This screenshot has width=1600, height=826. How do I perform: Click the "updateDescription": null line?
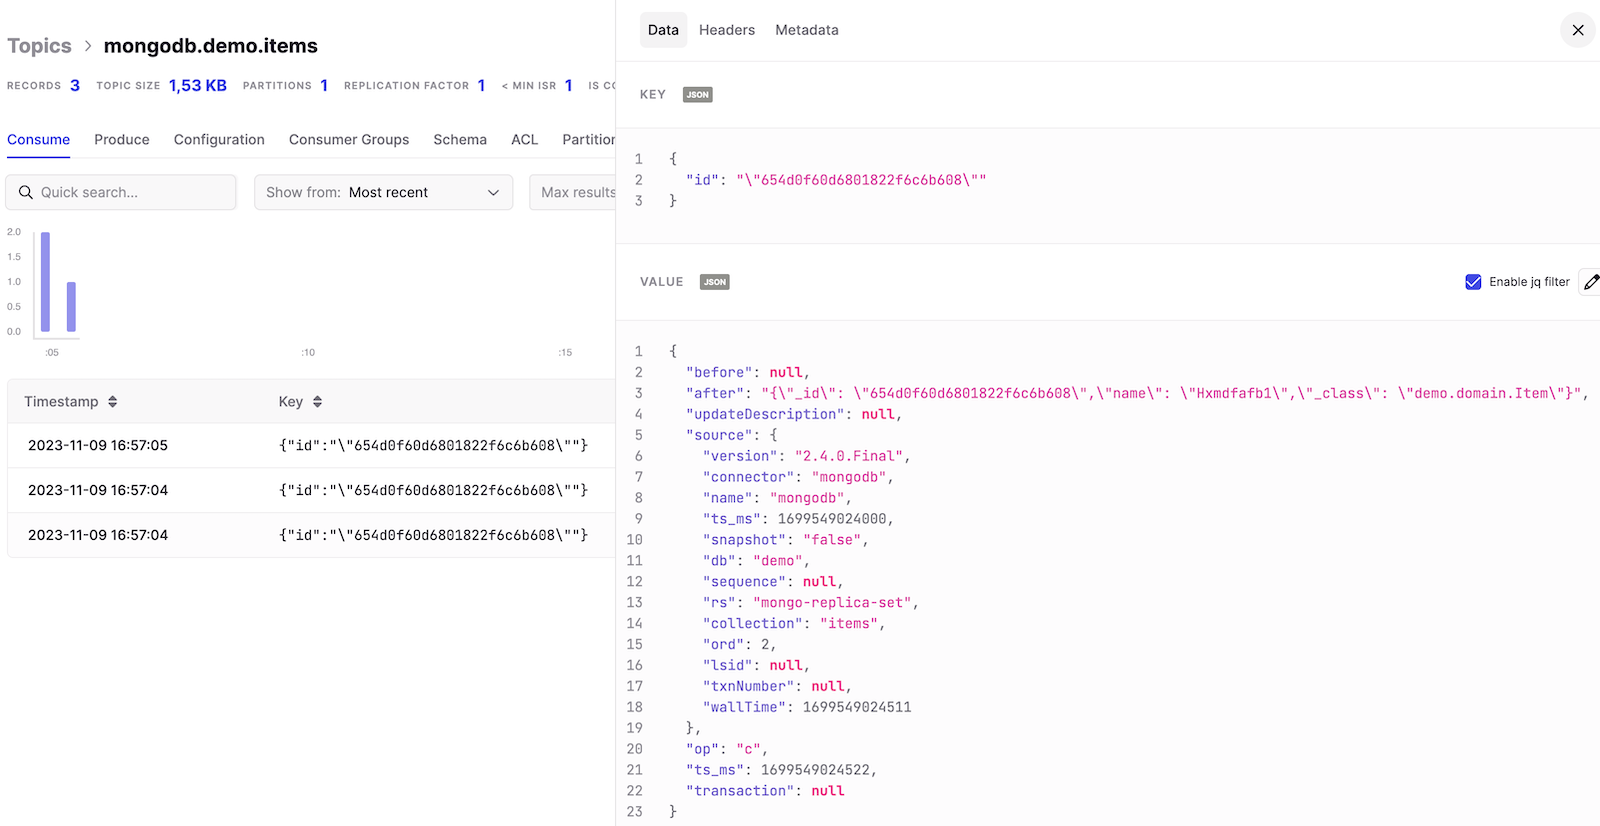point(794,414)
